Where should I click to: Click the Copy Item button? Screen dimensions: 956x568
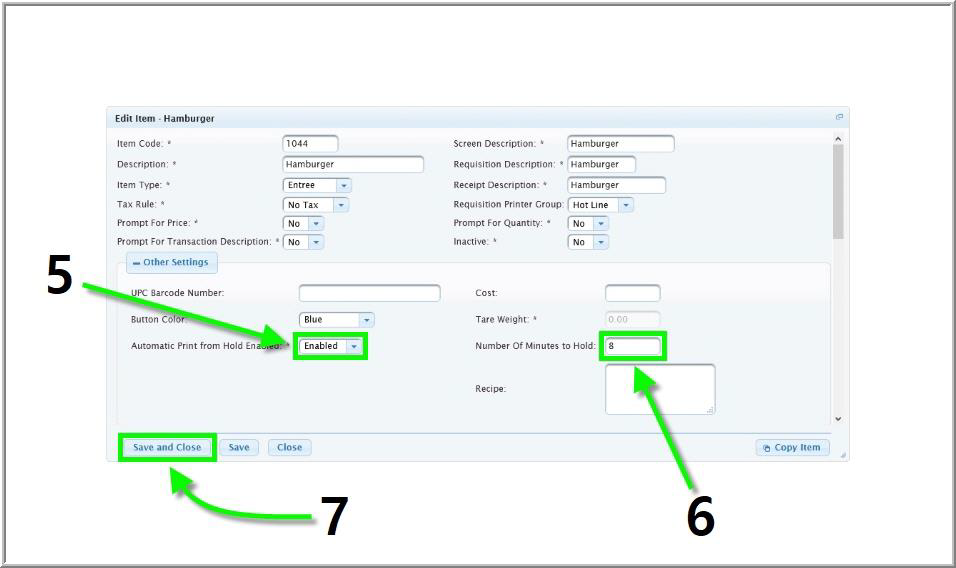(x=792, y=447)
